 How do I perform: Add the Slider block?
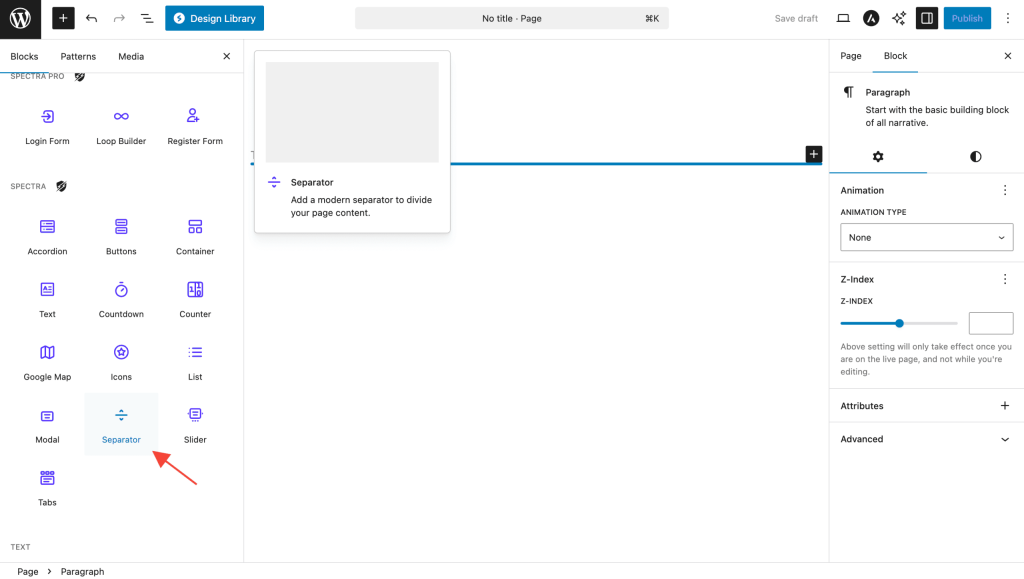click(195, 424)
